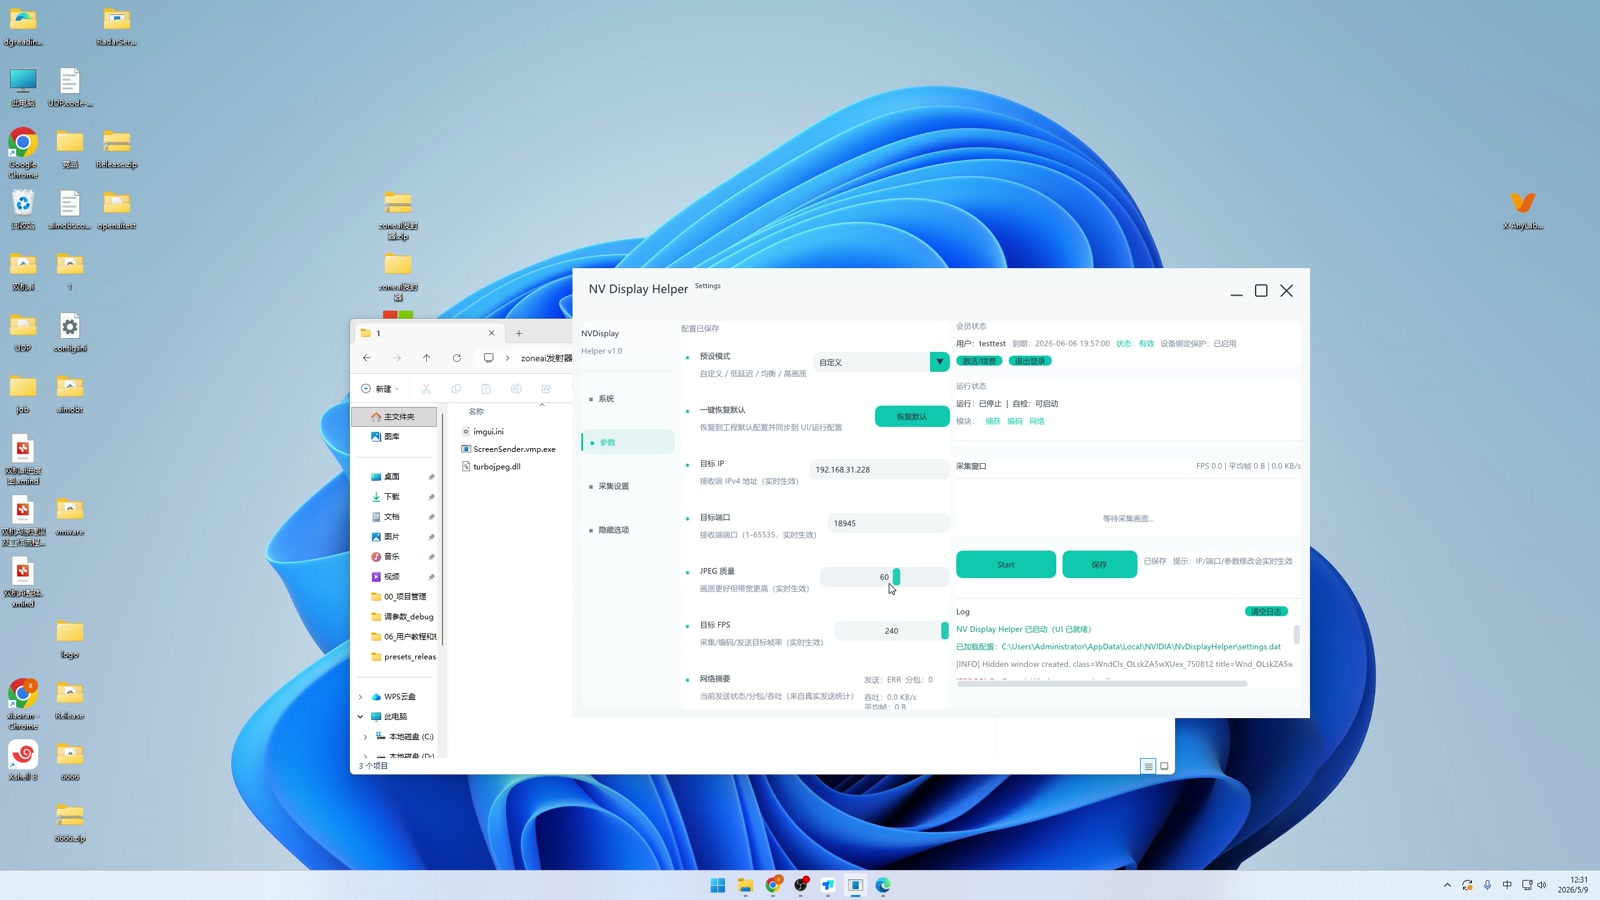Viewport: 1600px width, 900px height.
Task: Close the File Explorer tab named 1
Action: pyautogui.click(x=491, y=333)
